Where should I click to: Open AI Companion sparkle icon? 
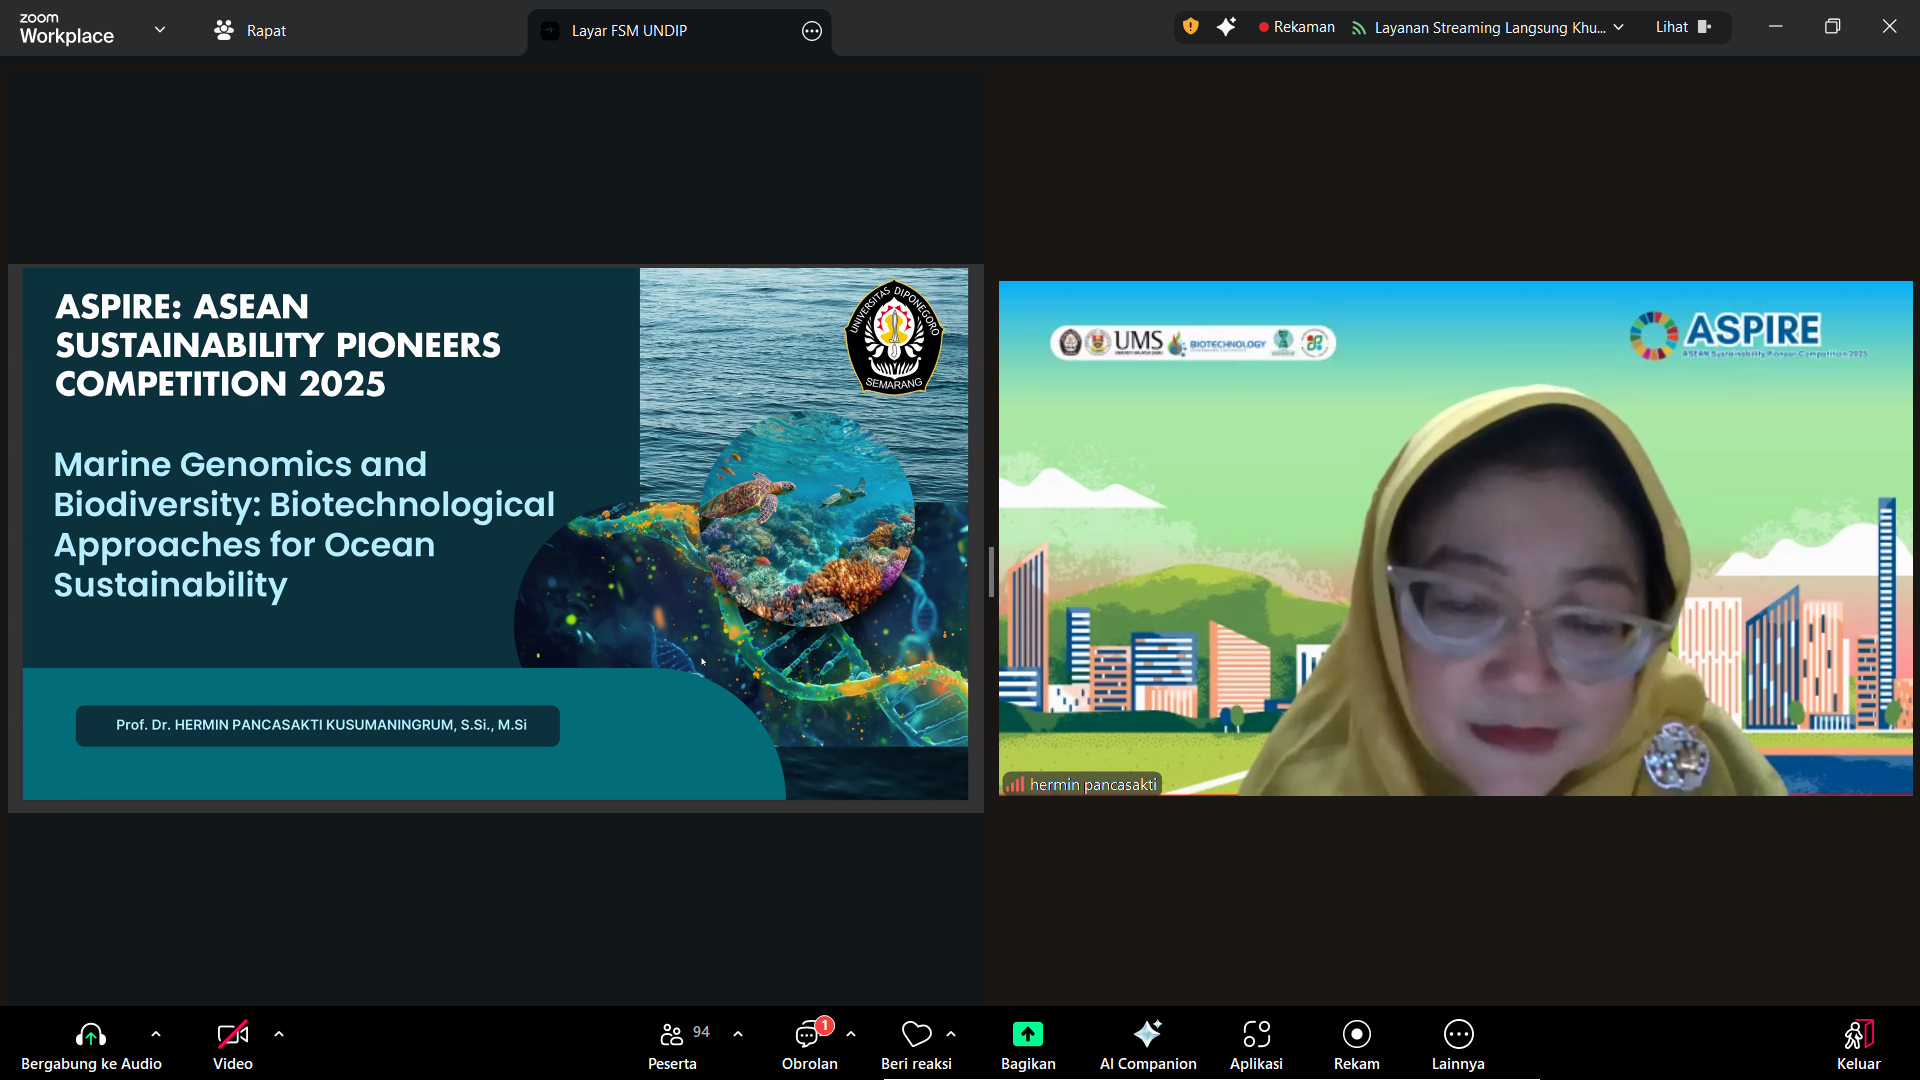pyautogui.click(x=1147, y=1034)
